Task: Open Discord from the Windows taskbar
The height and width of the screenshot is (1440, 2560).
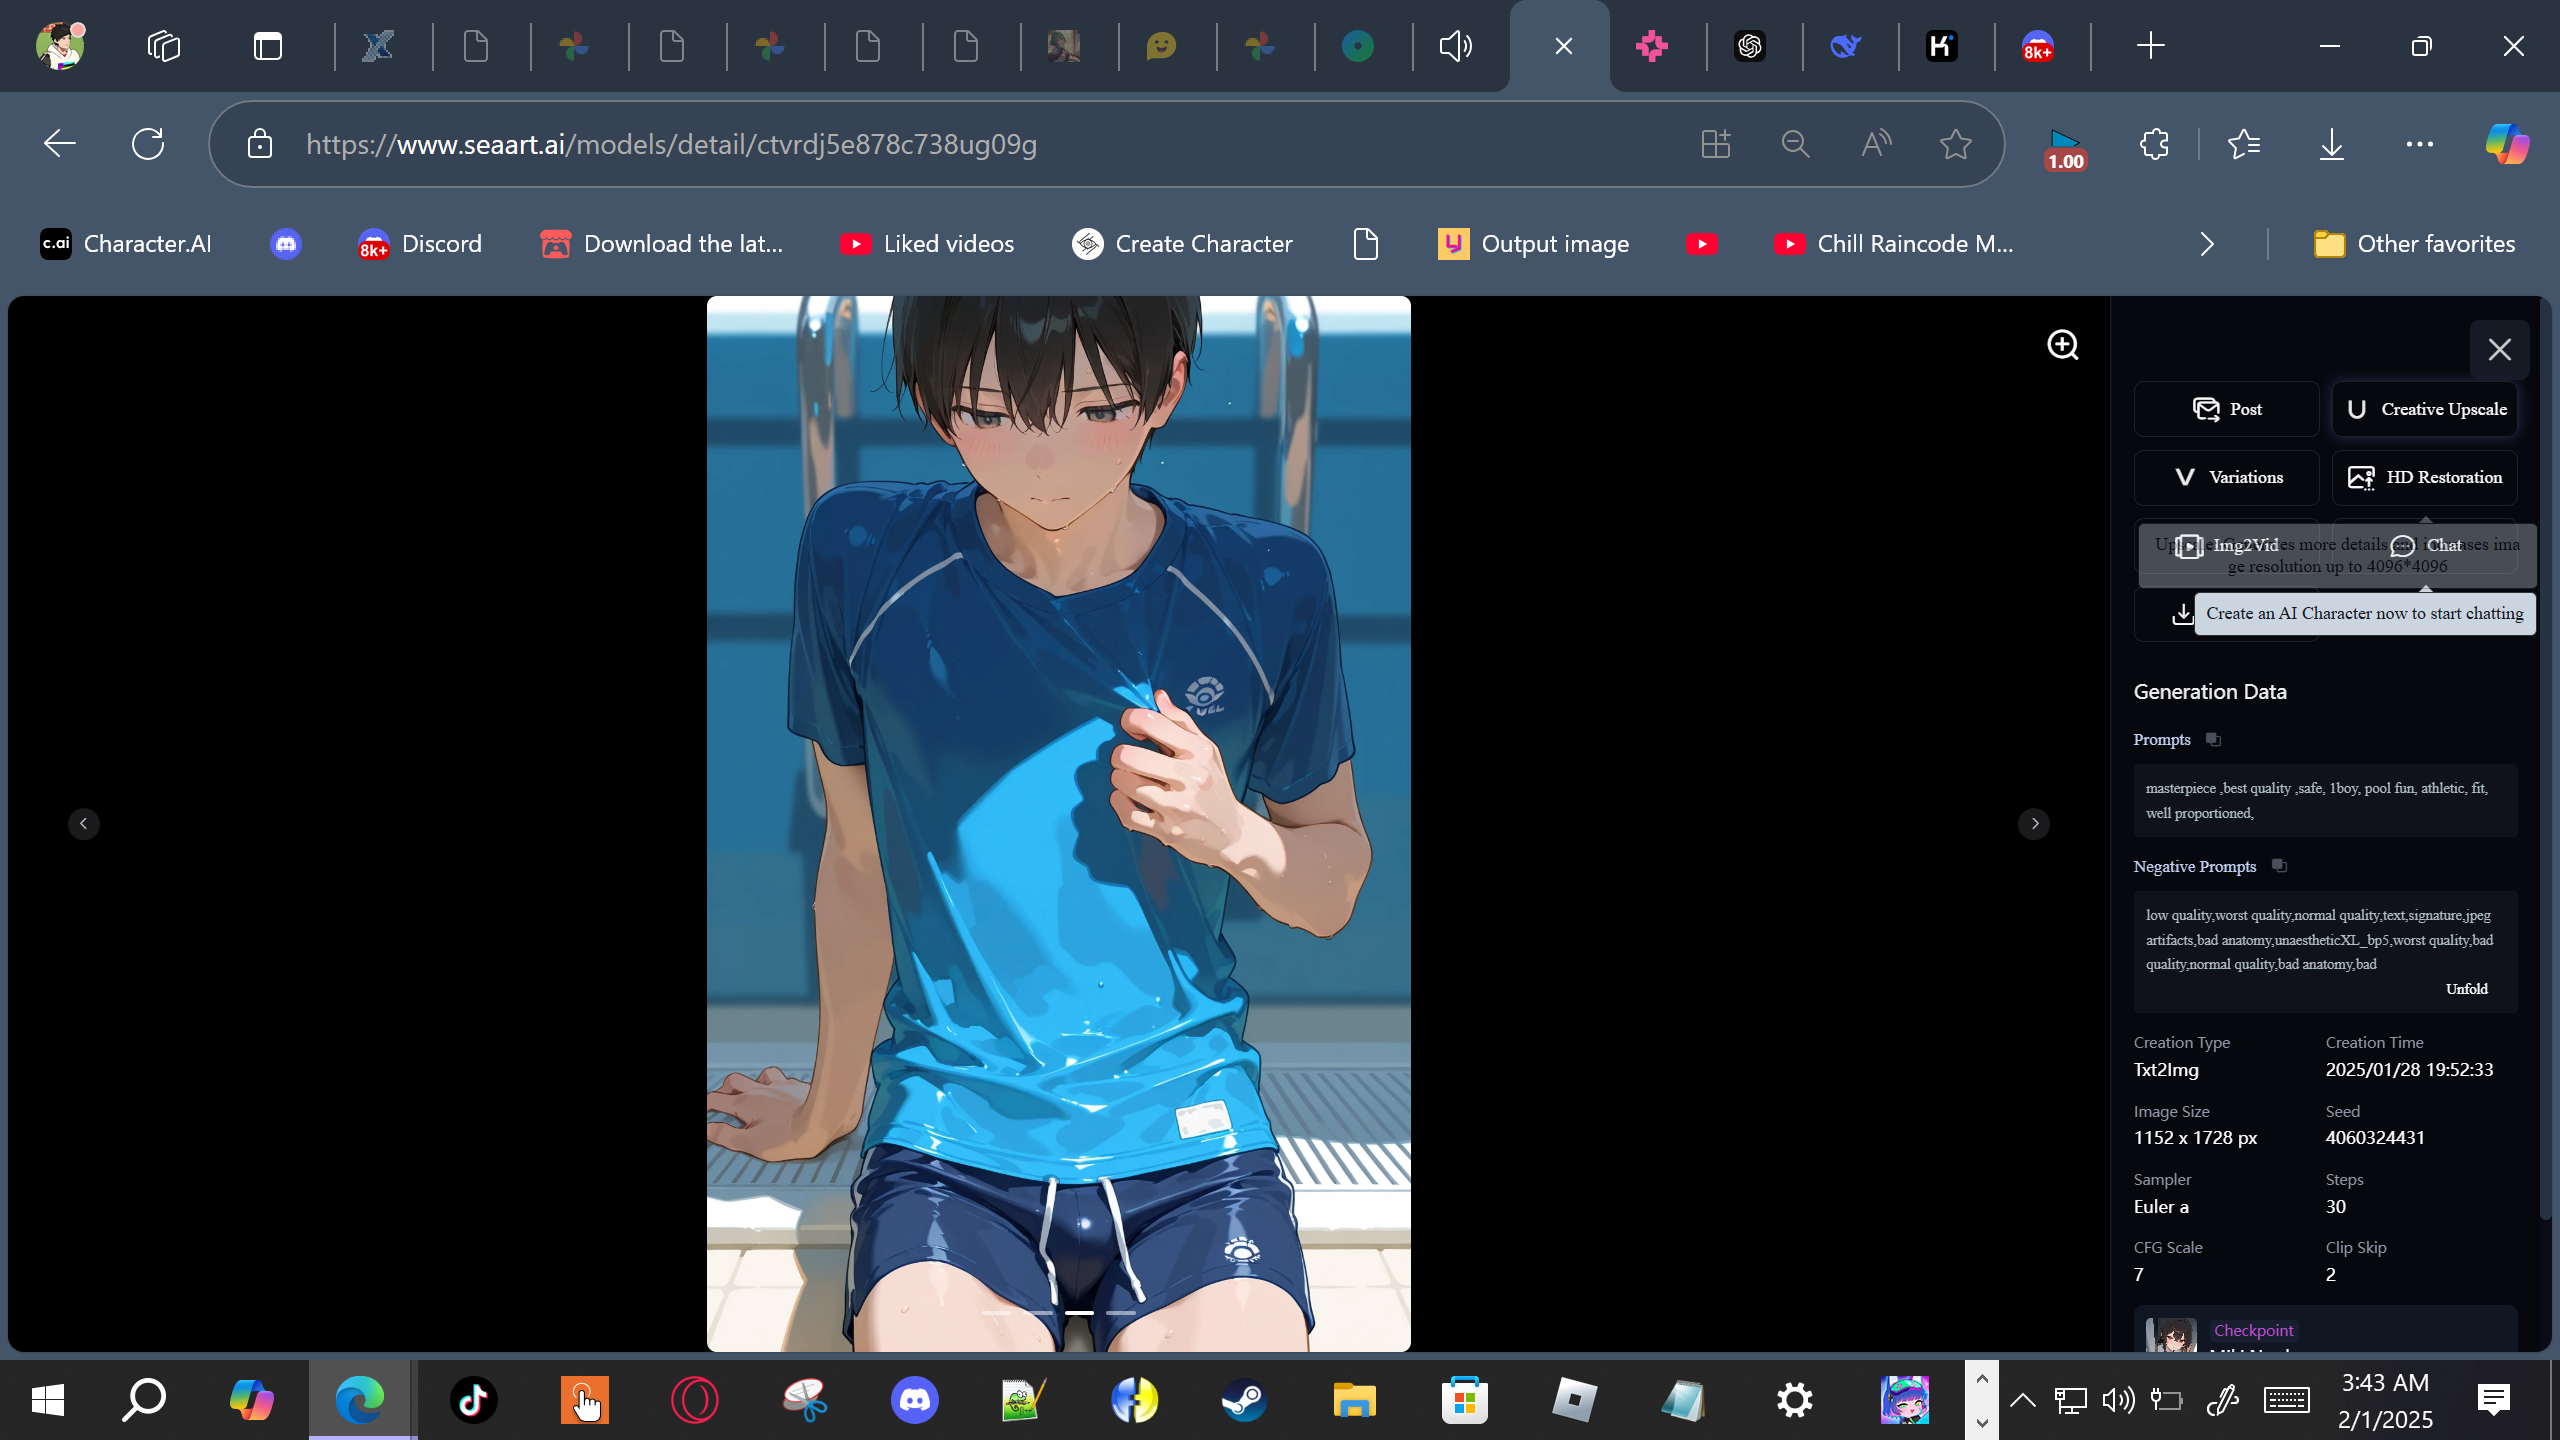Action: pos(914,1400)
